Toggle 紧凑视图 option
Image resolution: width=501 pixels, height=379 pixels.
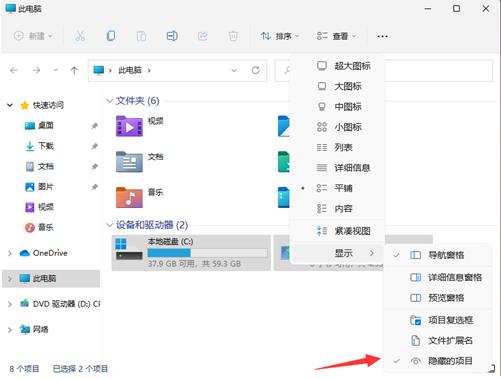pos(337,231)
